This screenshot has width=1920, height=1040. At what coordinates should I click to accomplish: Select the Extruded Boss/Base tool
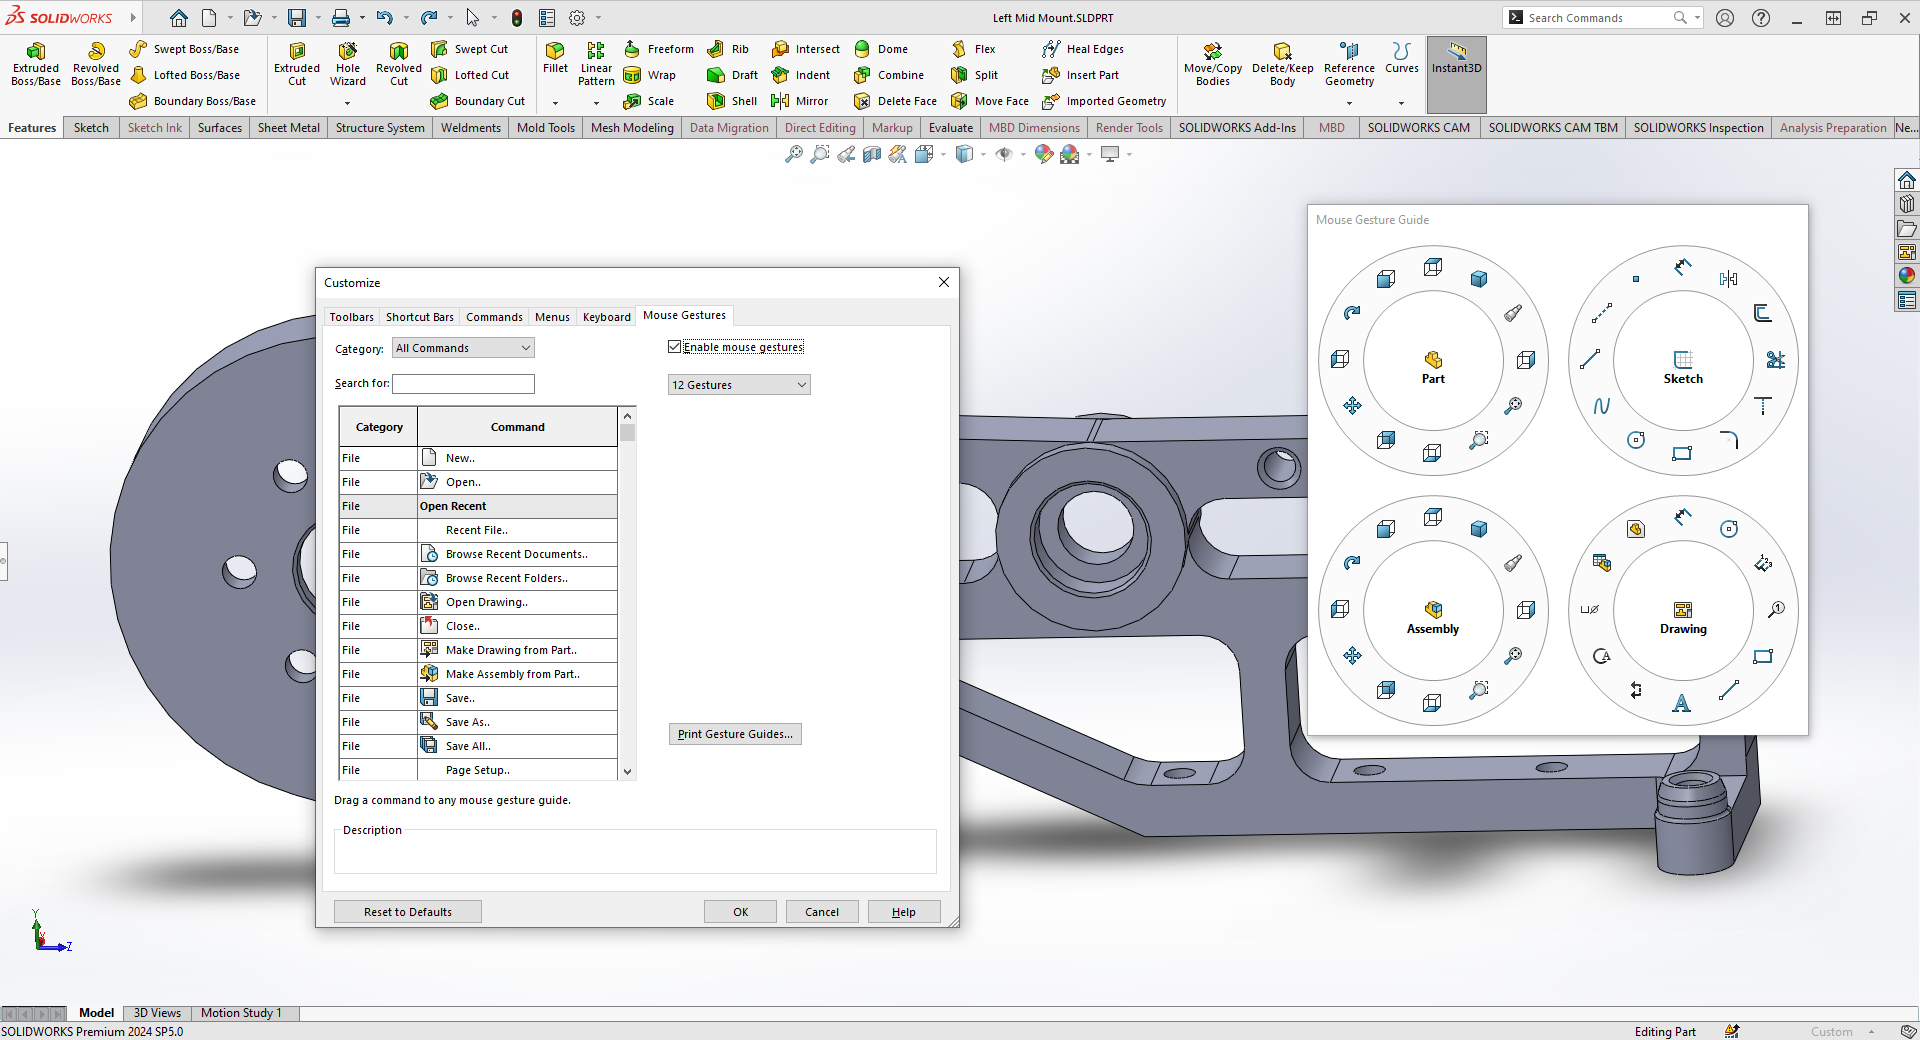36,64
